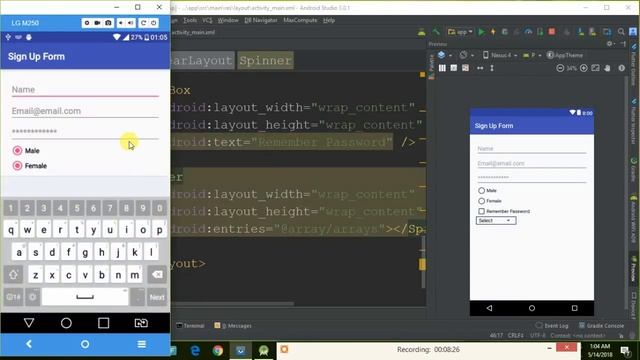Tap the shift key on phone keyboard

point(13,275)
